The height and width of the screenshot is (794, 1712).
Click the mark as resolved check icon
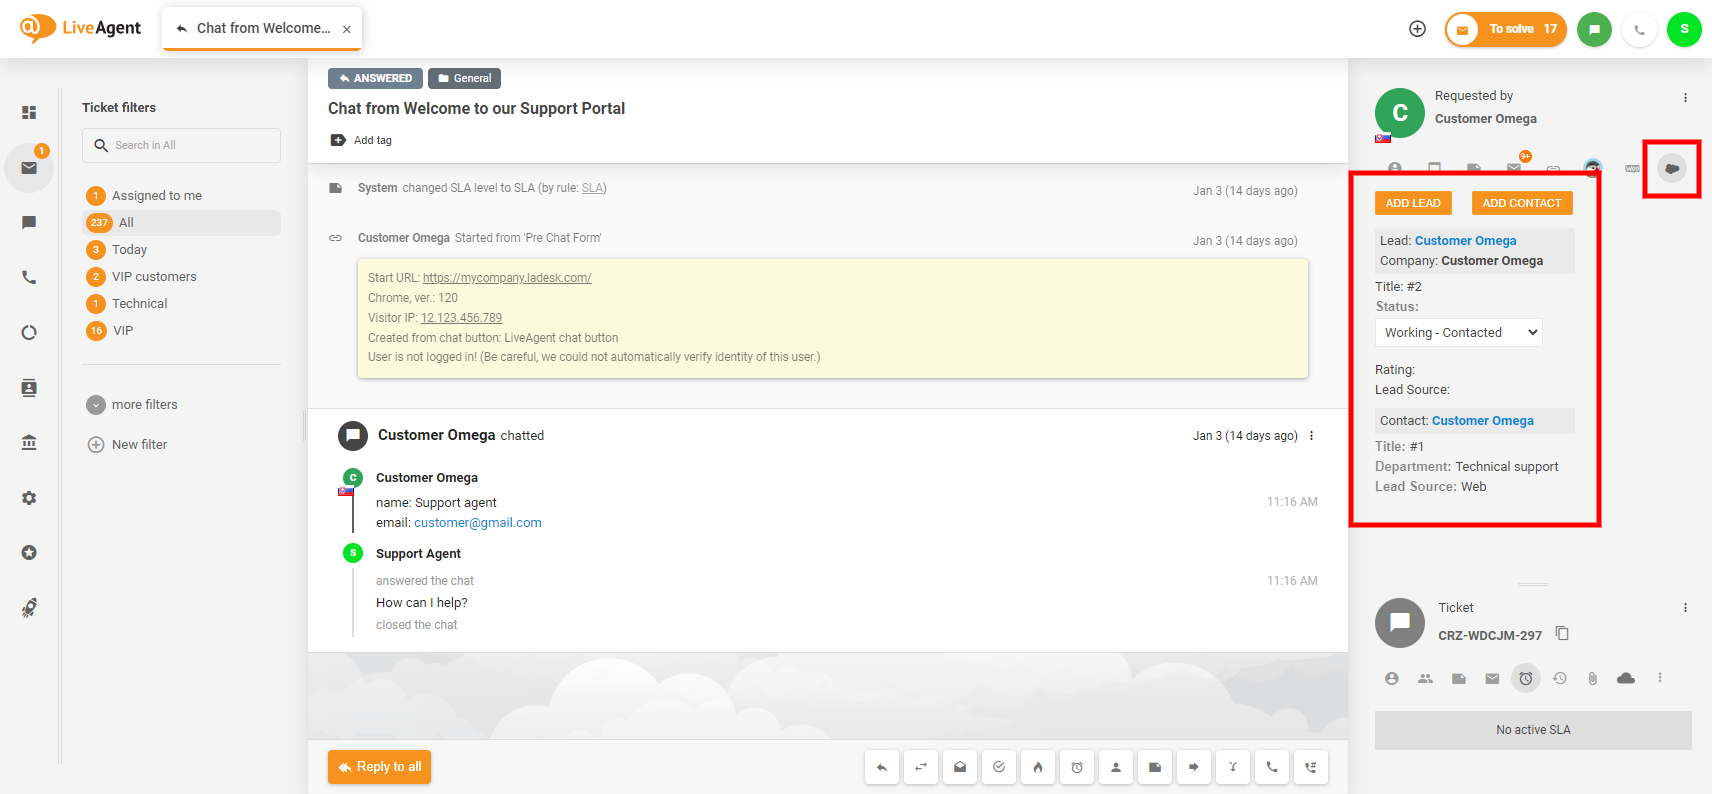click(x=999, y=767)
